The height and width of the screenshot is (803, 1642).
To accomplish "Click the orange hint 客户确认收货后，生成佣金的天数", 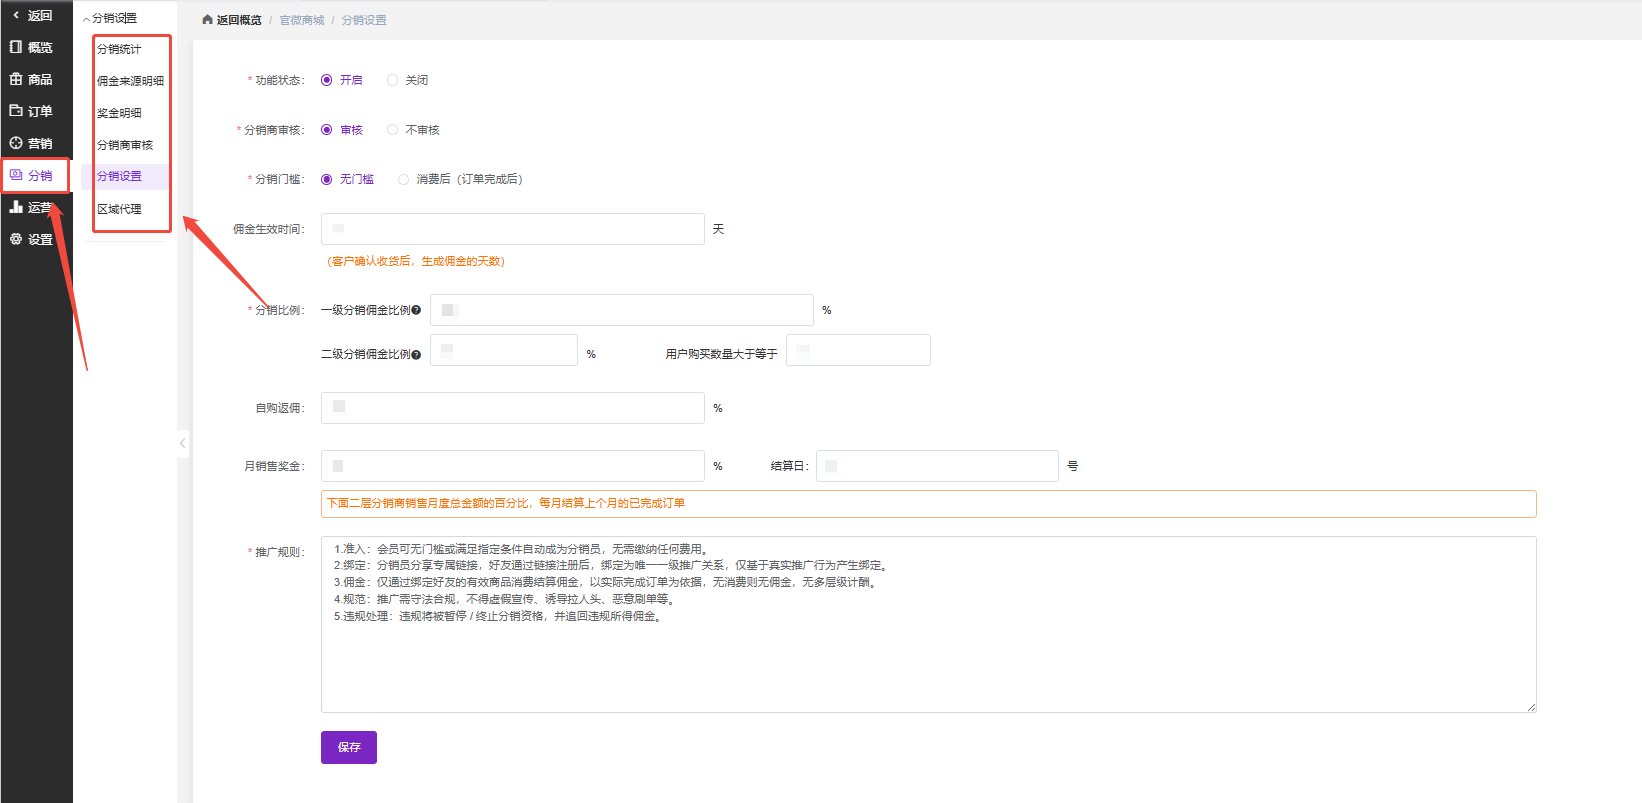I will point(416,261).
